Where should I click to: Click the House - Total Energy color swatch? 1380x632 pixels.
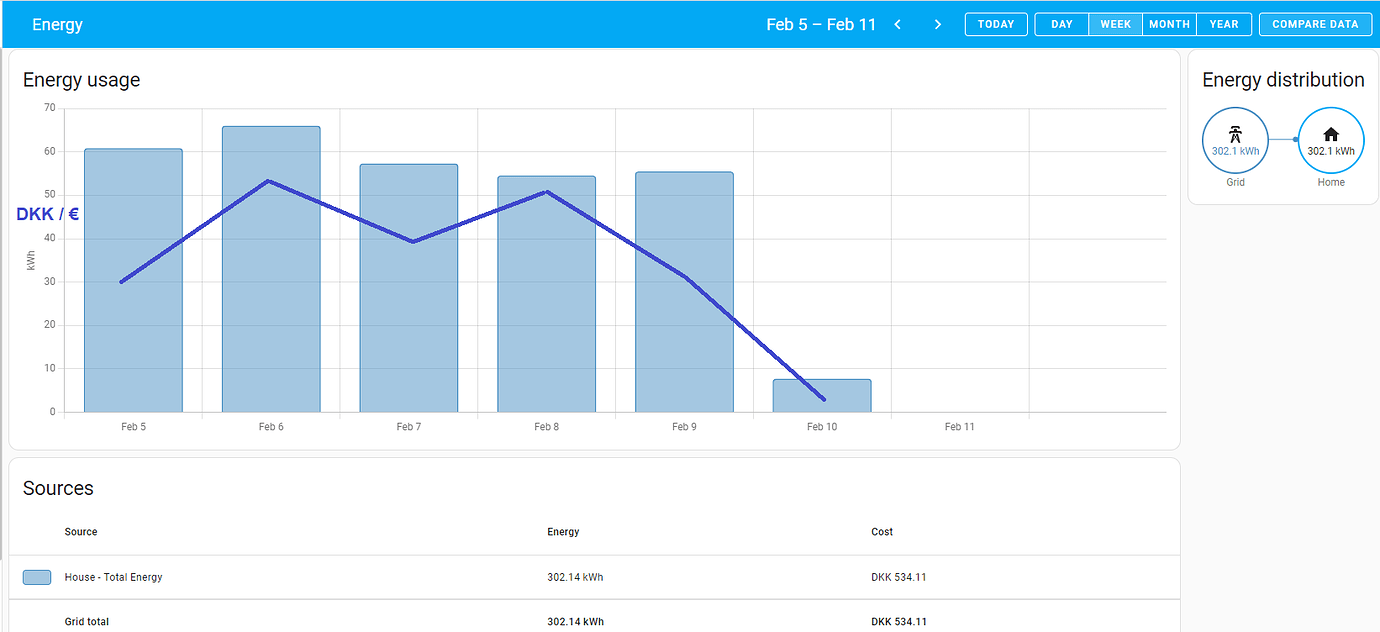(37, 577)
